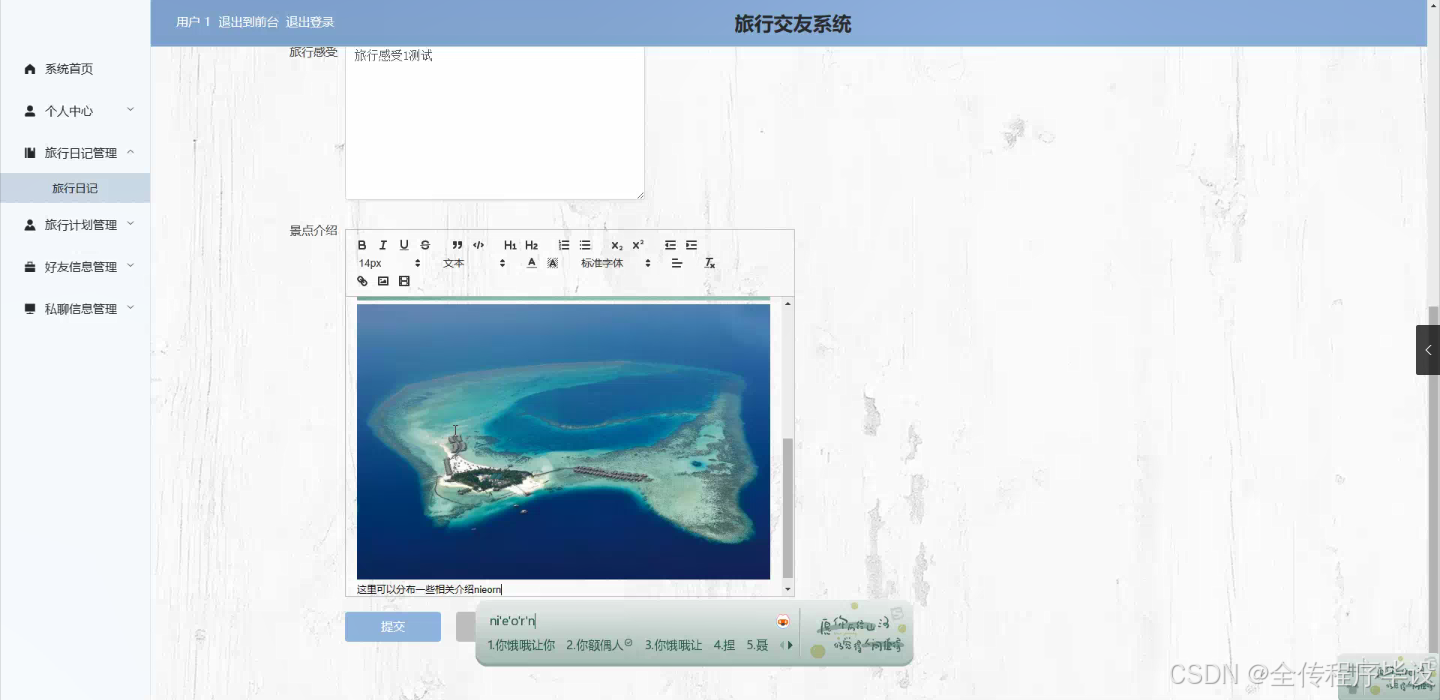Insert a blockquote in the editor
This screenshot has height=700, width=1440.
[x=456, y=245]
